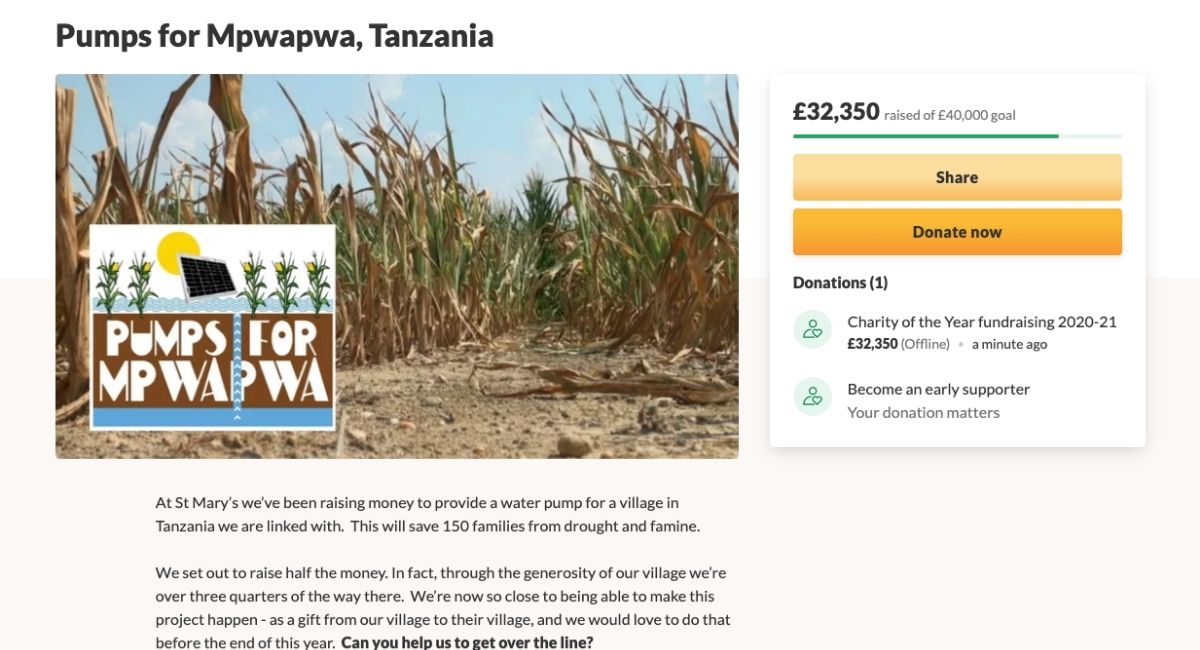Click the "raised of £40,000 goal" text
Image resolution: width=1200 pixels, height=650 pixels.
point(949,115)
